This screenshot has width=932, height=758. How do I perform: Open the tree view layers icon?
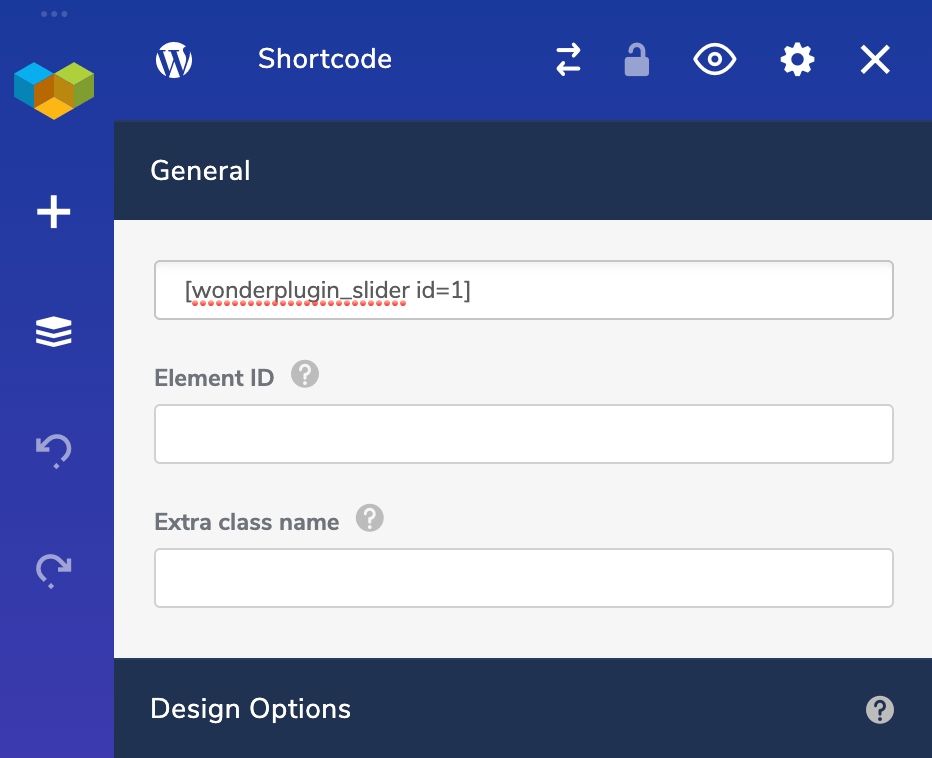point(53,331)
